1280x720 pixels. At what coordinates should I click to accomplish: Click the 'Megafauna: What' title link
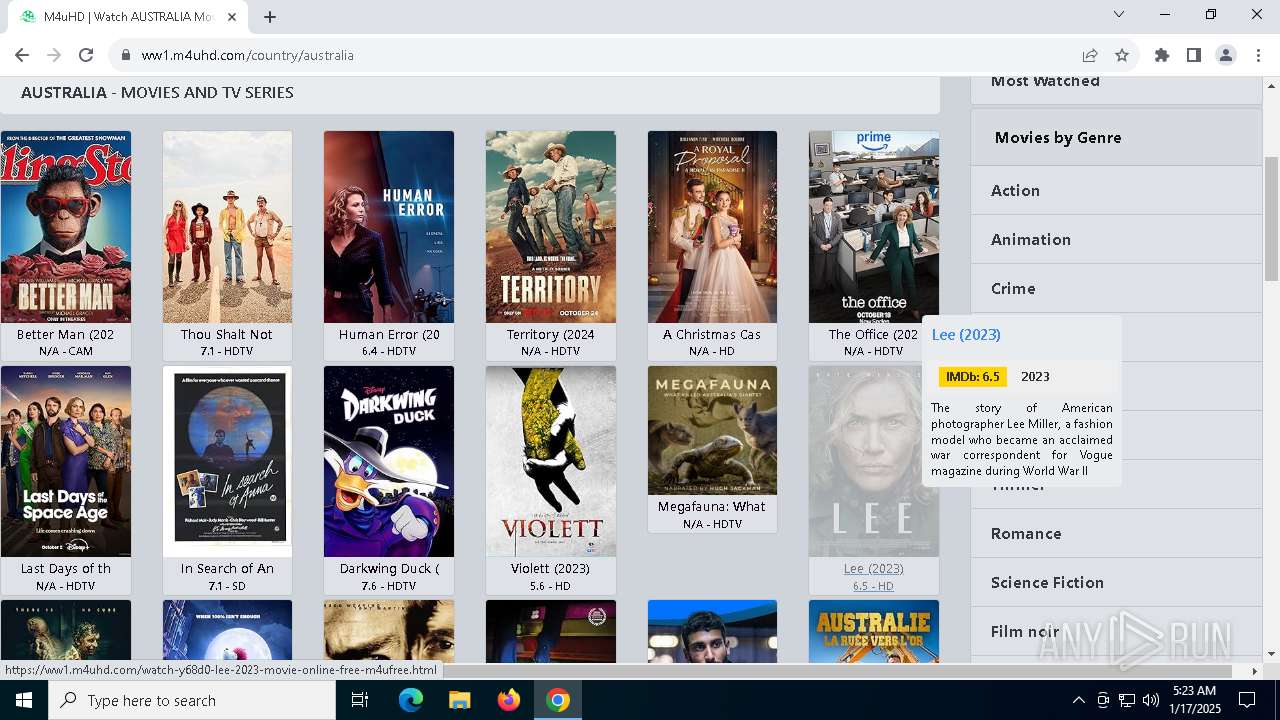tap(712, 506)
